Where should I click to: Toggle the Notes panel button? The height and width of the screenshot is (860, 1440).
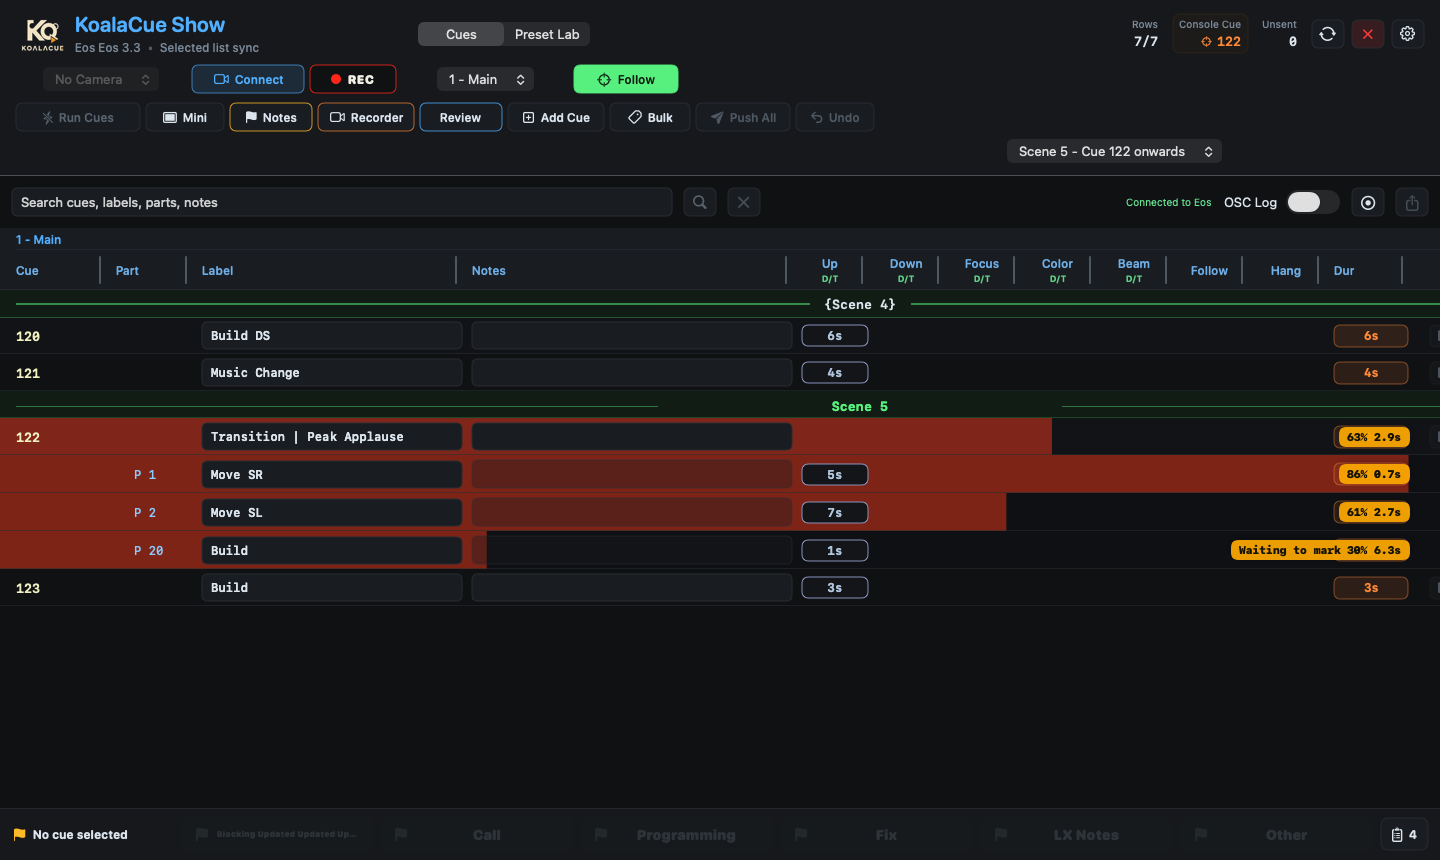[271, 117]
